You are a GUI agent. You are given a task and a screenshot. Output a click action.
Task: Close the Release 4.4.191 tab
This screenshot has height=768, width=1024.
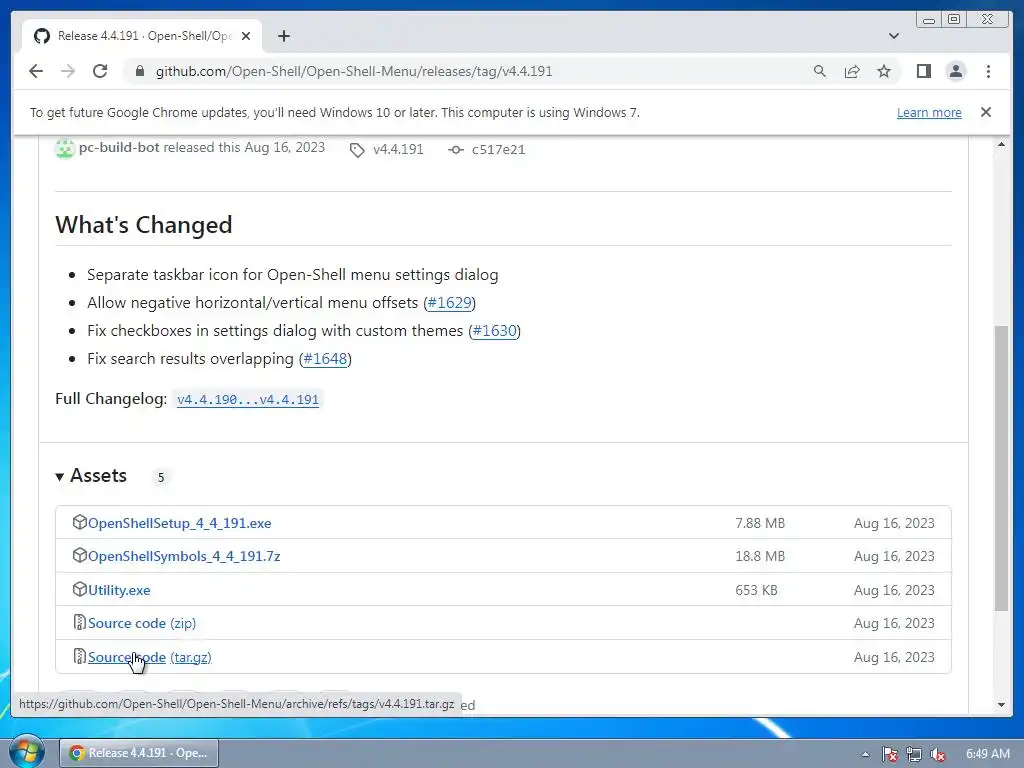tap(246, 36)
